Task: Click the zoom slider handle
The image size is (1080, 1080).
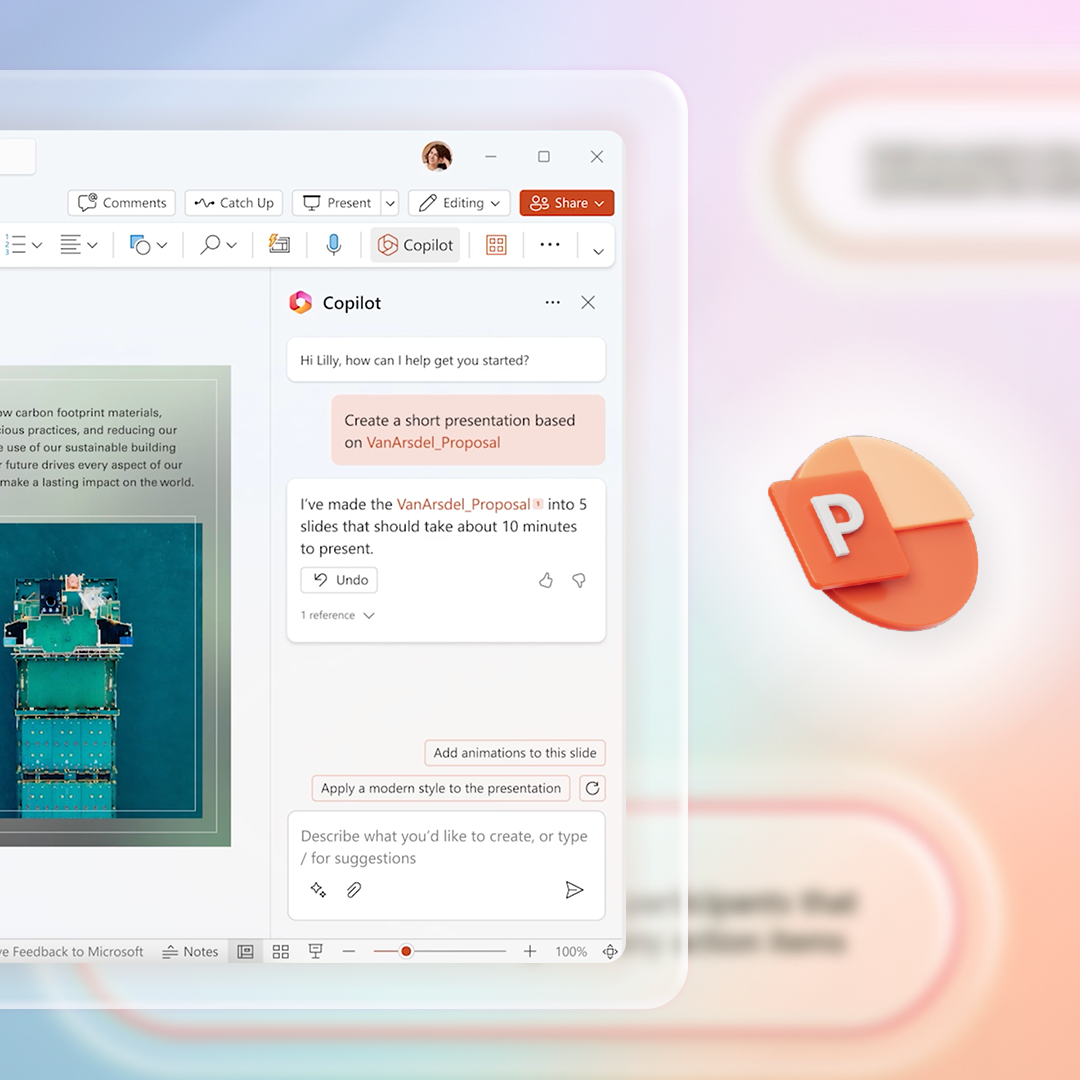Action: click(x=406, y=951)
